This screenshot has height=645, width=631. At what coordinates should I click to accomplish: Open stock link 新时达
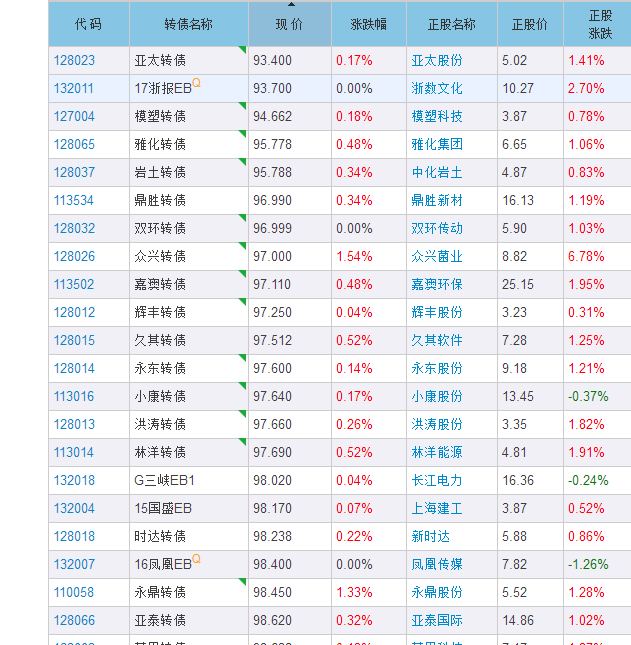tap(431, 536)
